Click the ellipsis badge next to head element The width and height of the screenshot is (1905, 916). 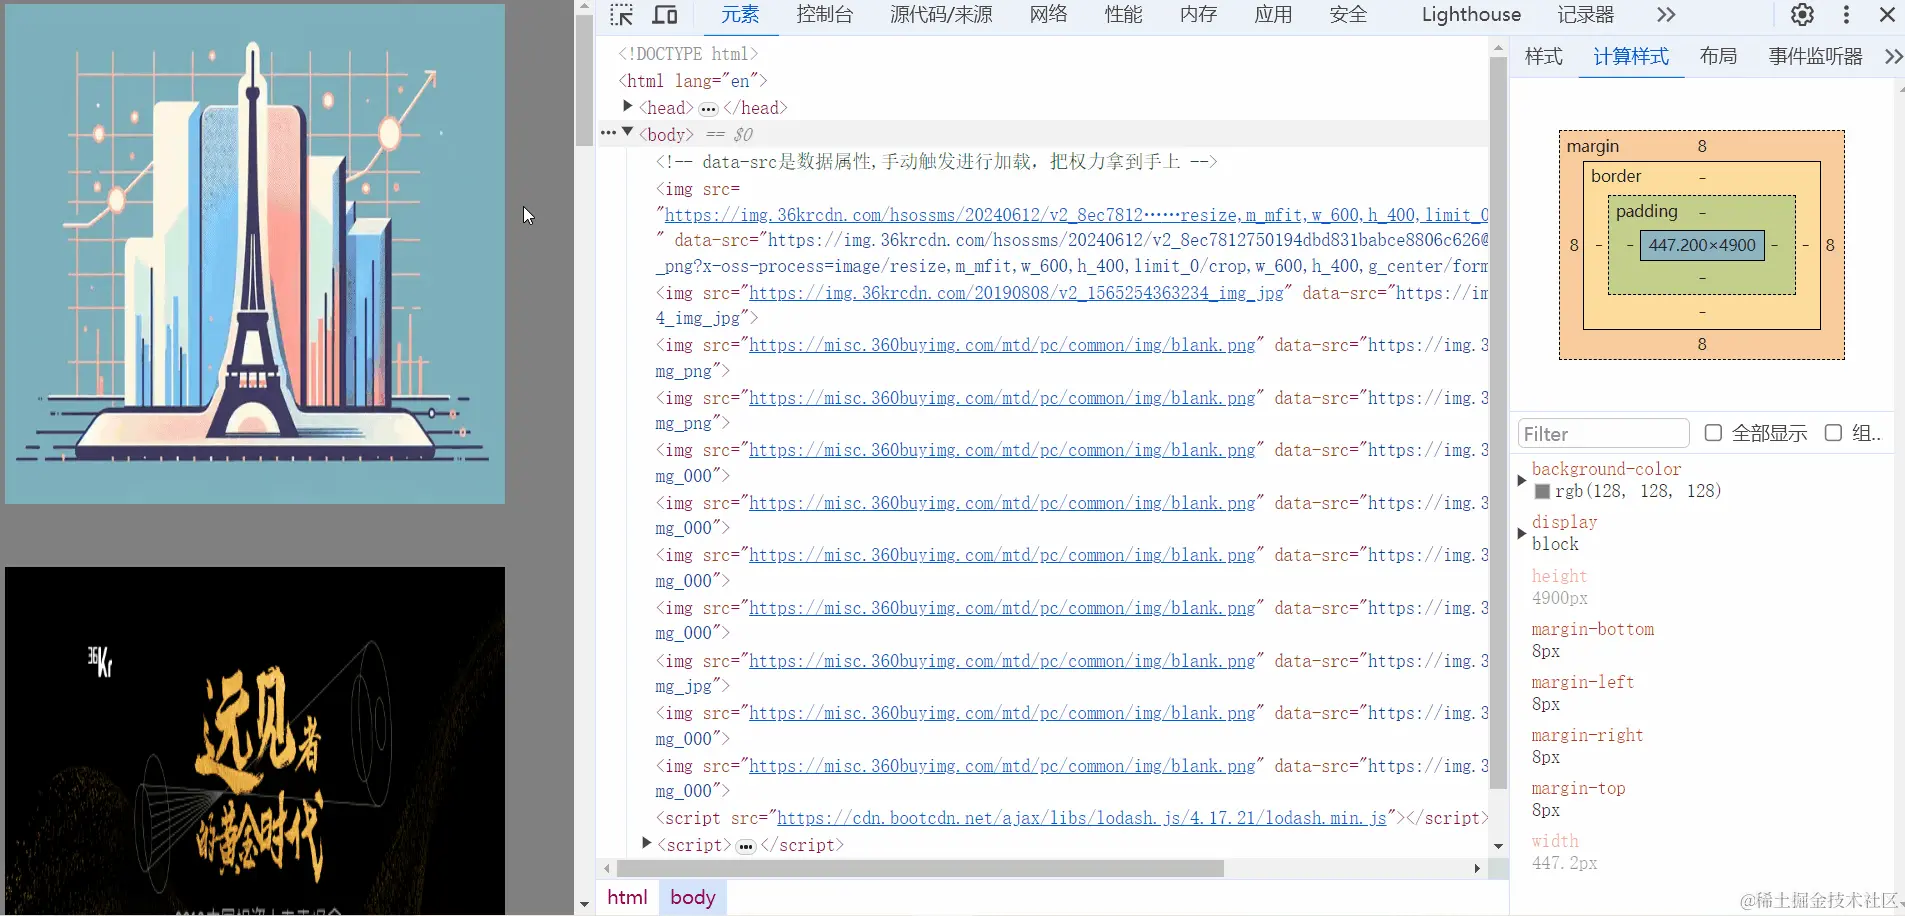[x=707, y=108]
